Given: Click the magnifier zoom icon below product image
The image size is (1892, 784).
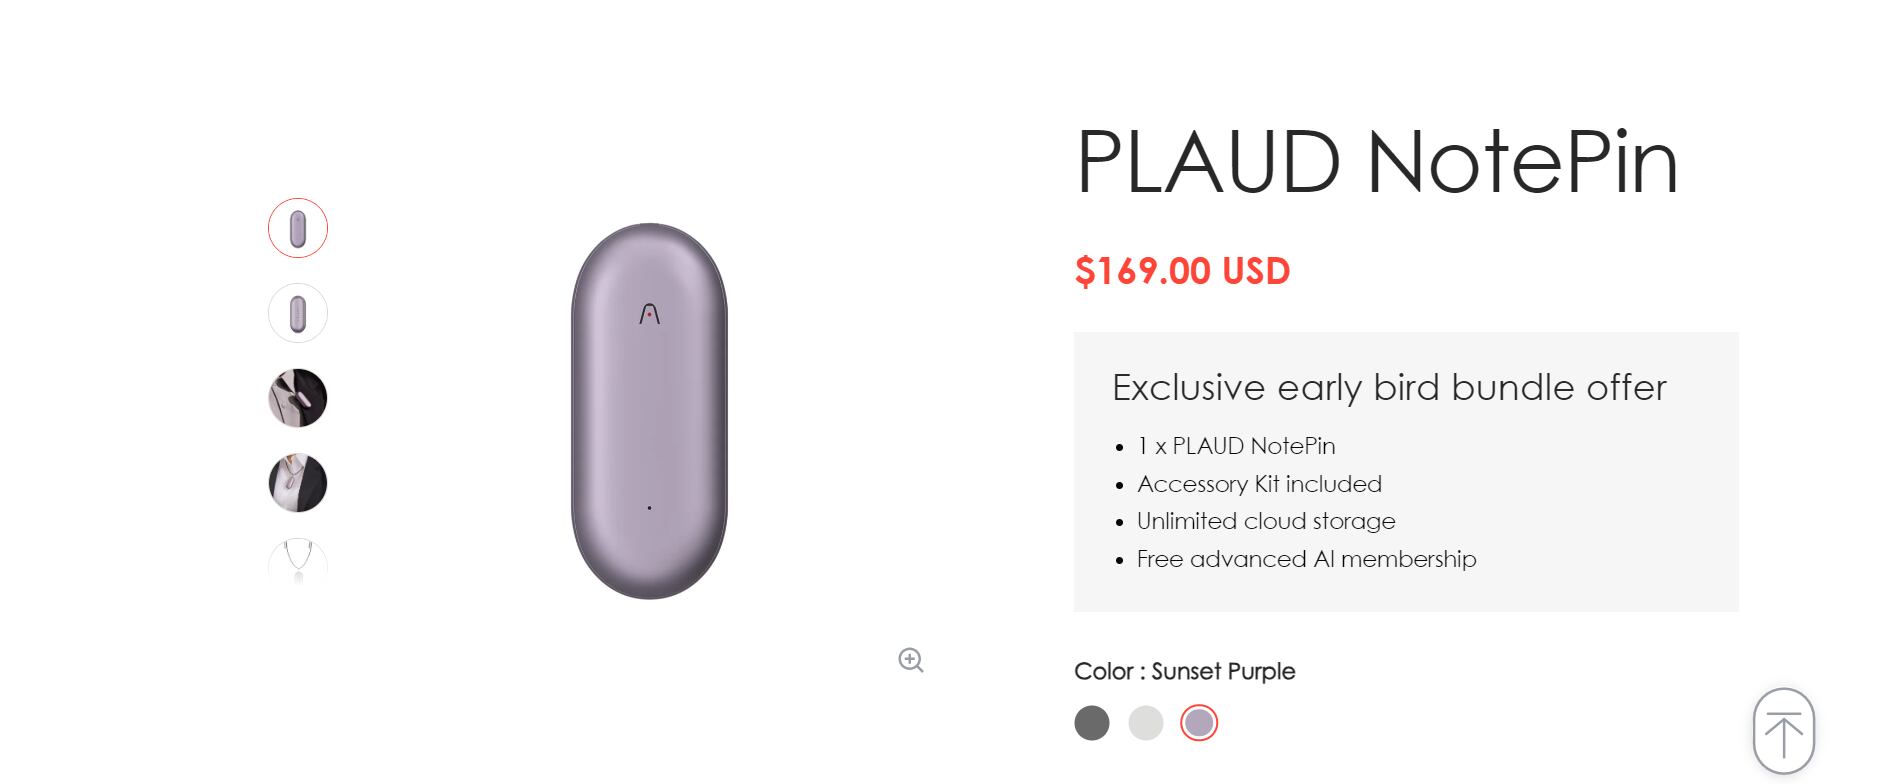Looking at the screenshot, I should tap(910, 660).
